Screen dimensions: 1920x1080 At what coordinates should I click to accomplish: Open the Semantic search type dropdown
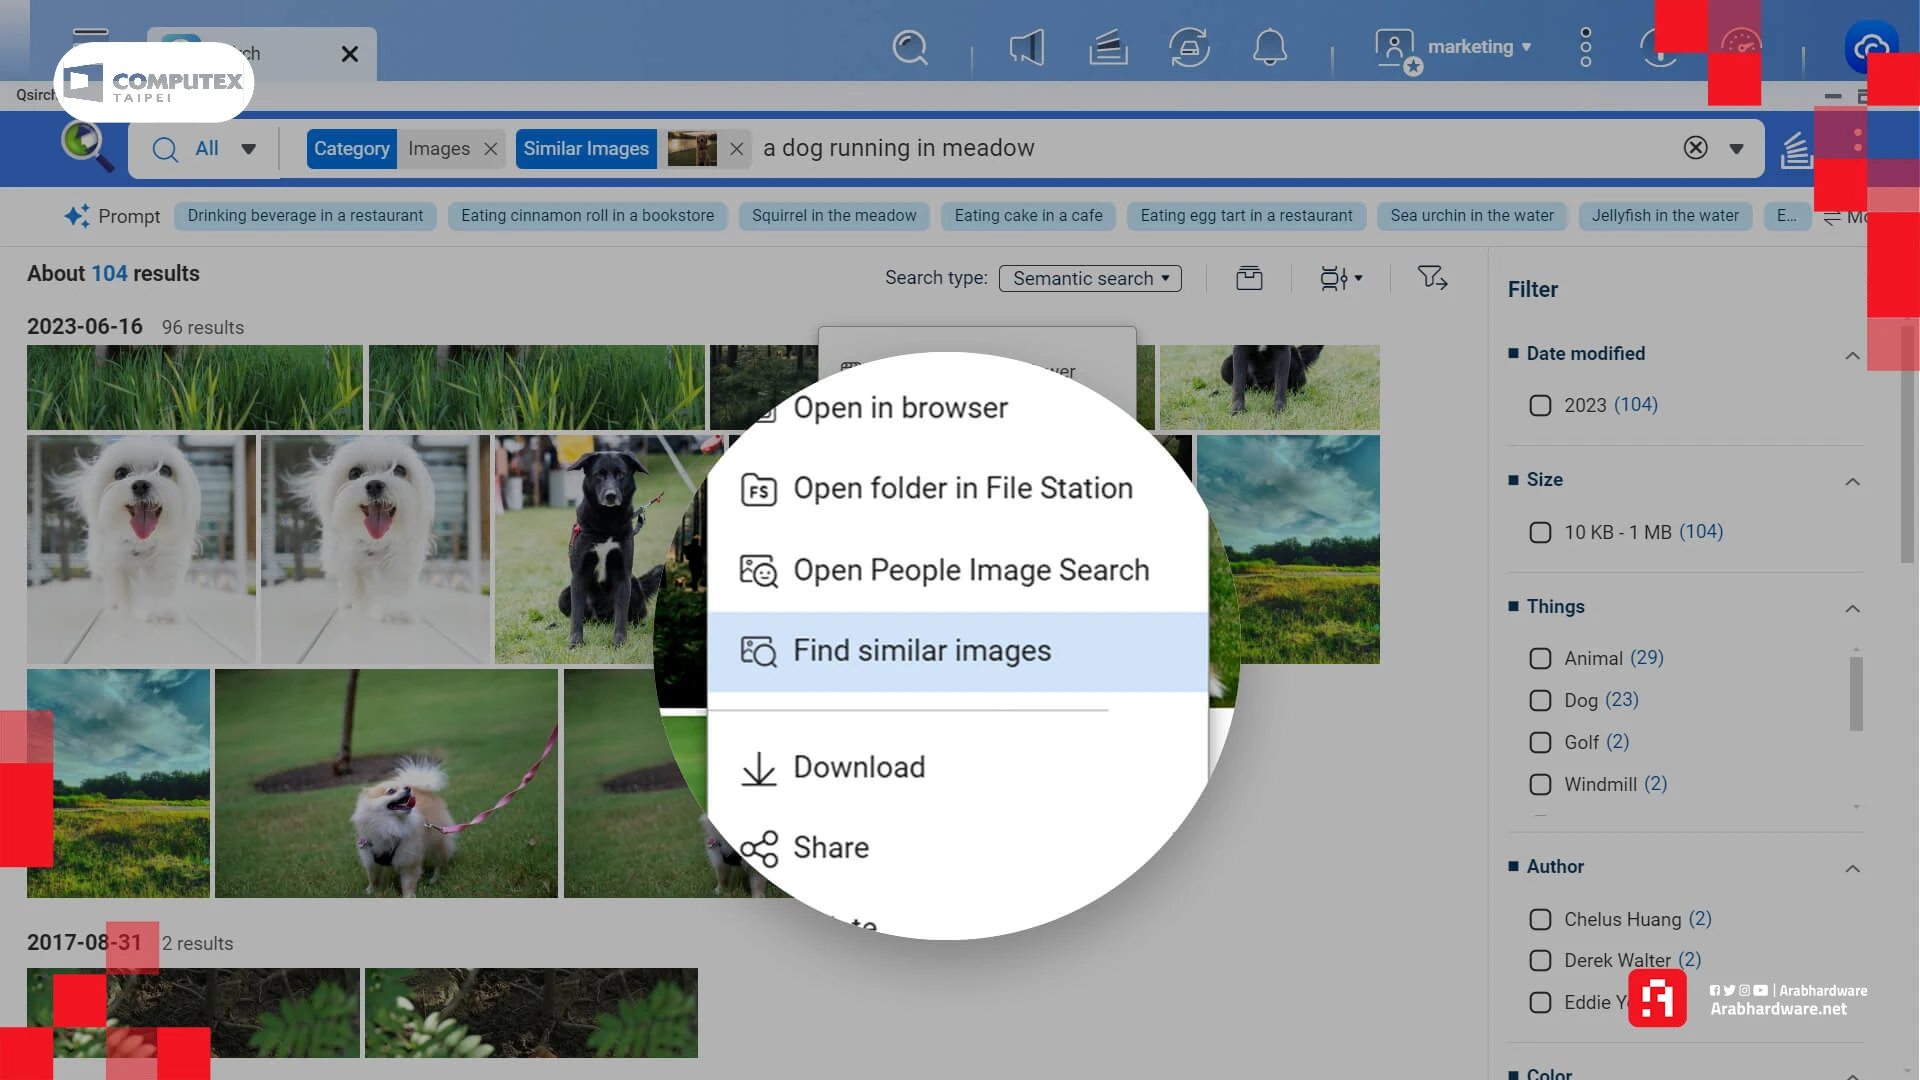coord(1090,278)
